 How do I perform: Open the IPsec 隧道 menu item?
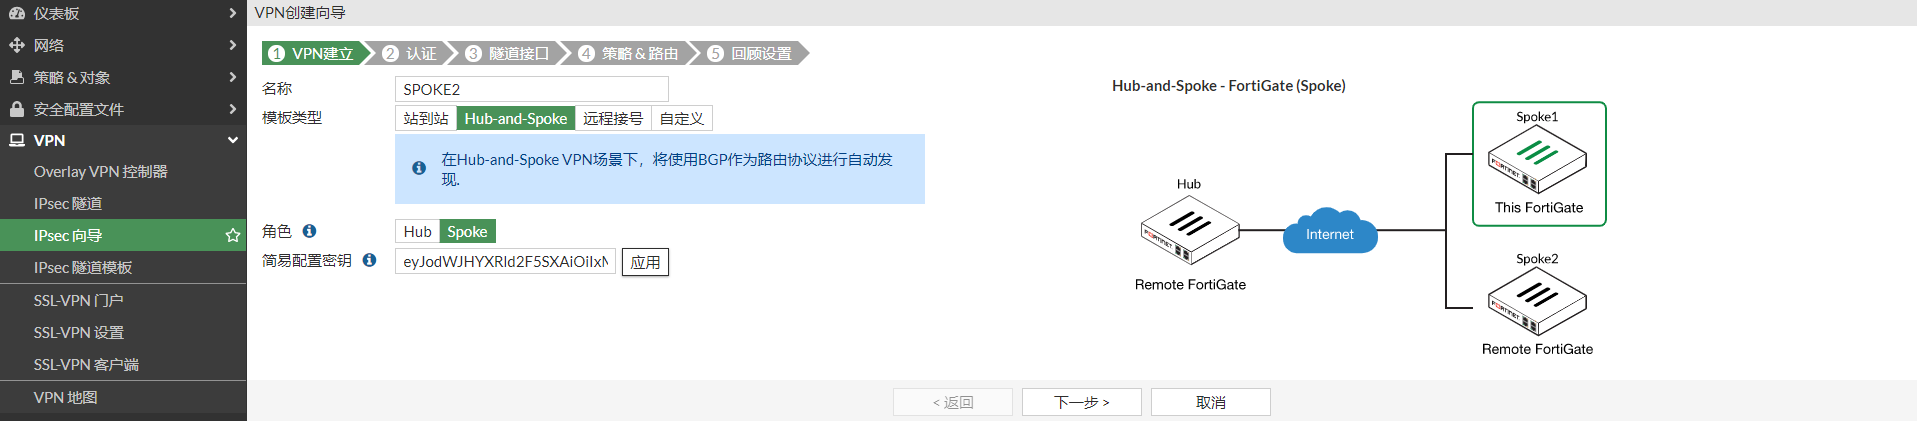pos(68,204)
